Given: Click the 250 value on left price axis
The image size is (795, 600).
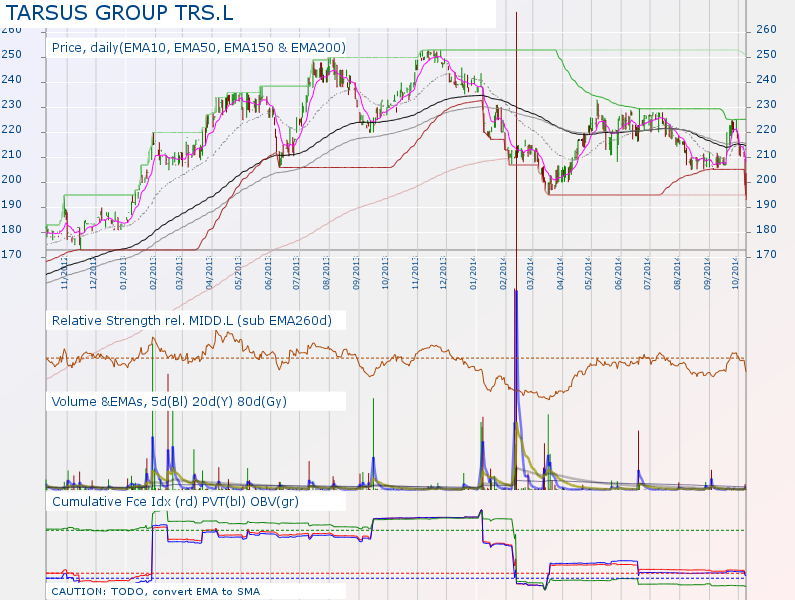Looking at the screenshot, I should tap(11, 55).
